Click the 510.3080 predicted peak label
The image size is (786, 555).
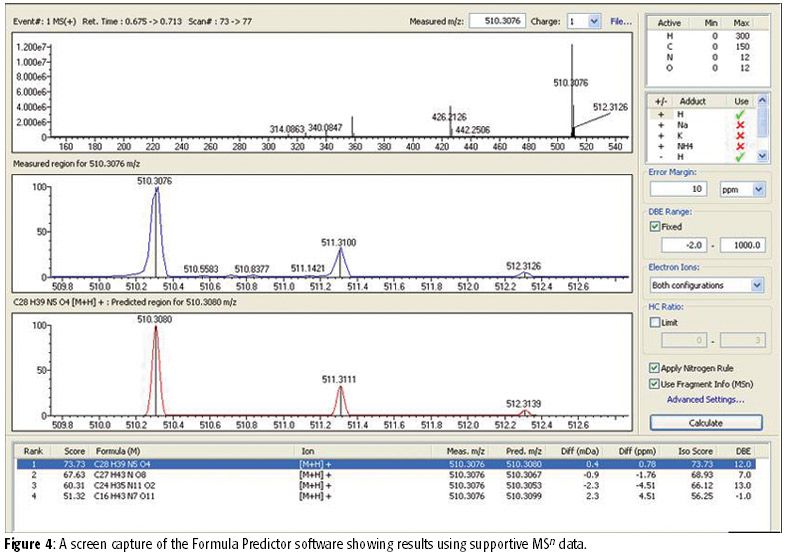[x=154, y=319]
